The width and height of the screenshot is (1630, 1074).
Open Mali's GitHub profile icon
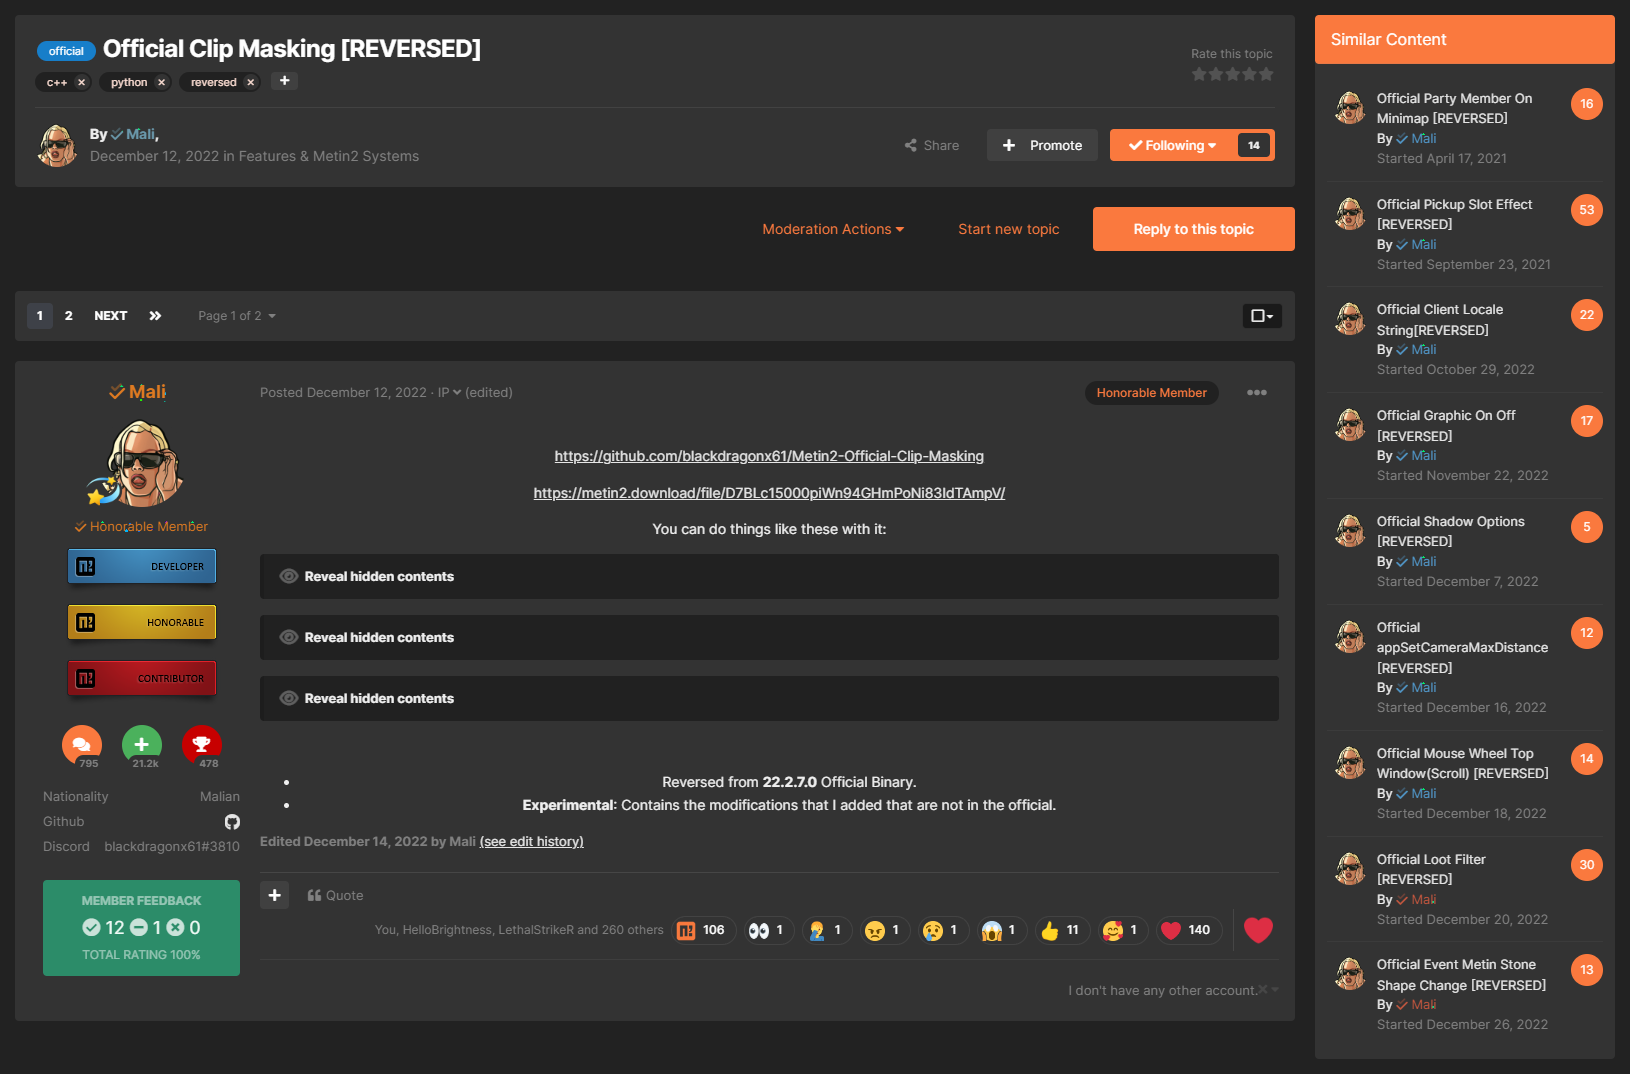[x=232, y=821]
